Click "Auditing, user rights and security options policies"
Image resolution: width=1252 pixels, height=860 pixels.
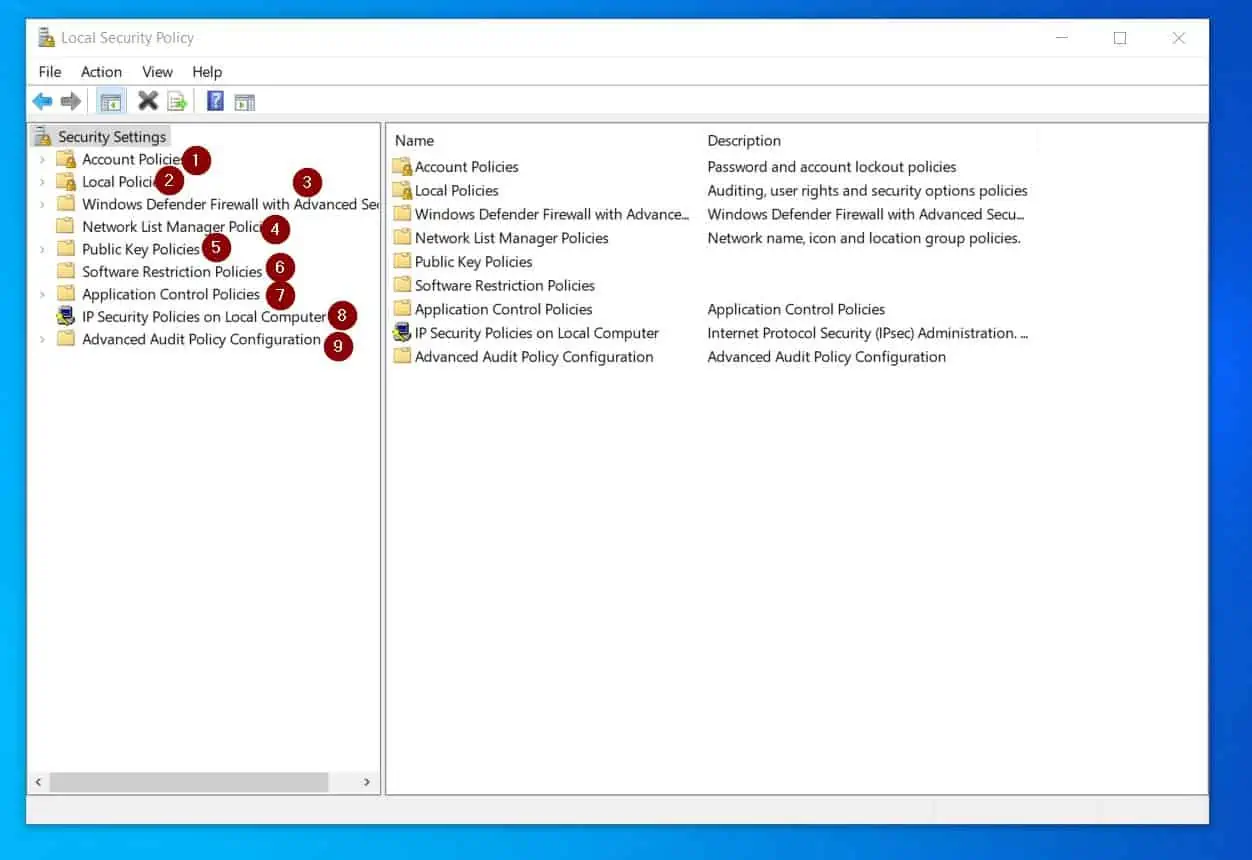867,190
